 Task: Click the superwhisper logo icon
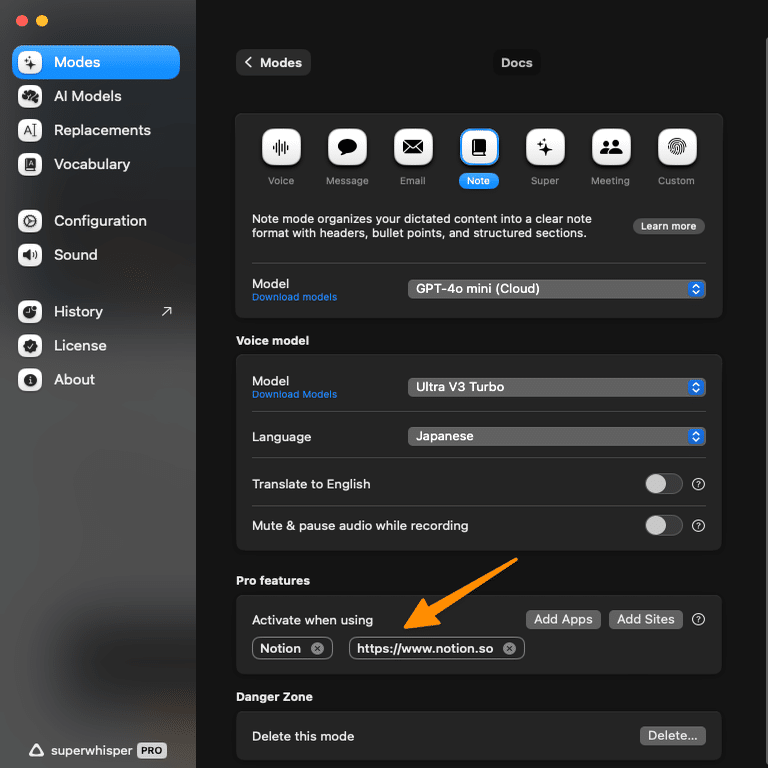click(x=36, y=750)
